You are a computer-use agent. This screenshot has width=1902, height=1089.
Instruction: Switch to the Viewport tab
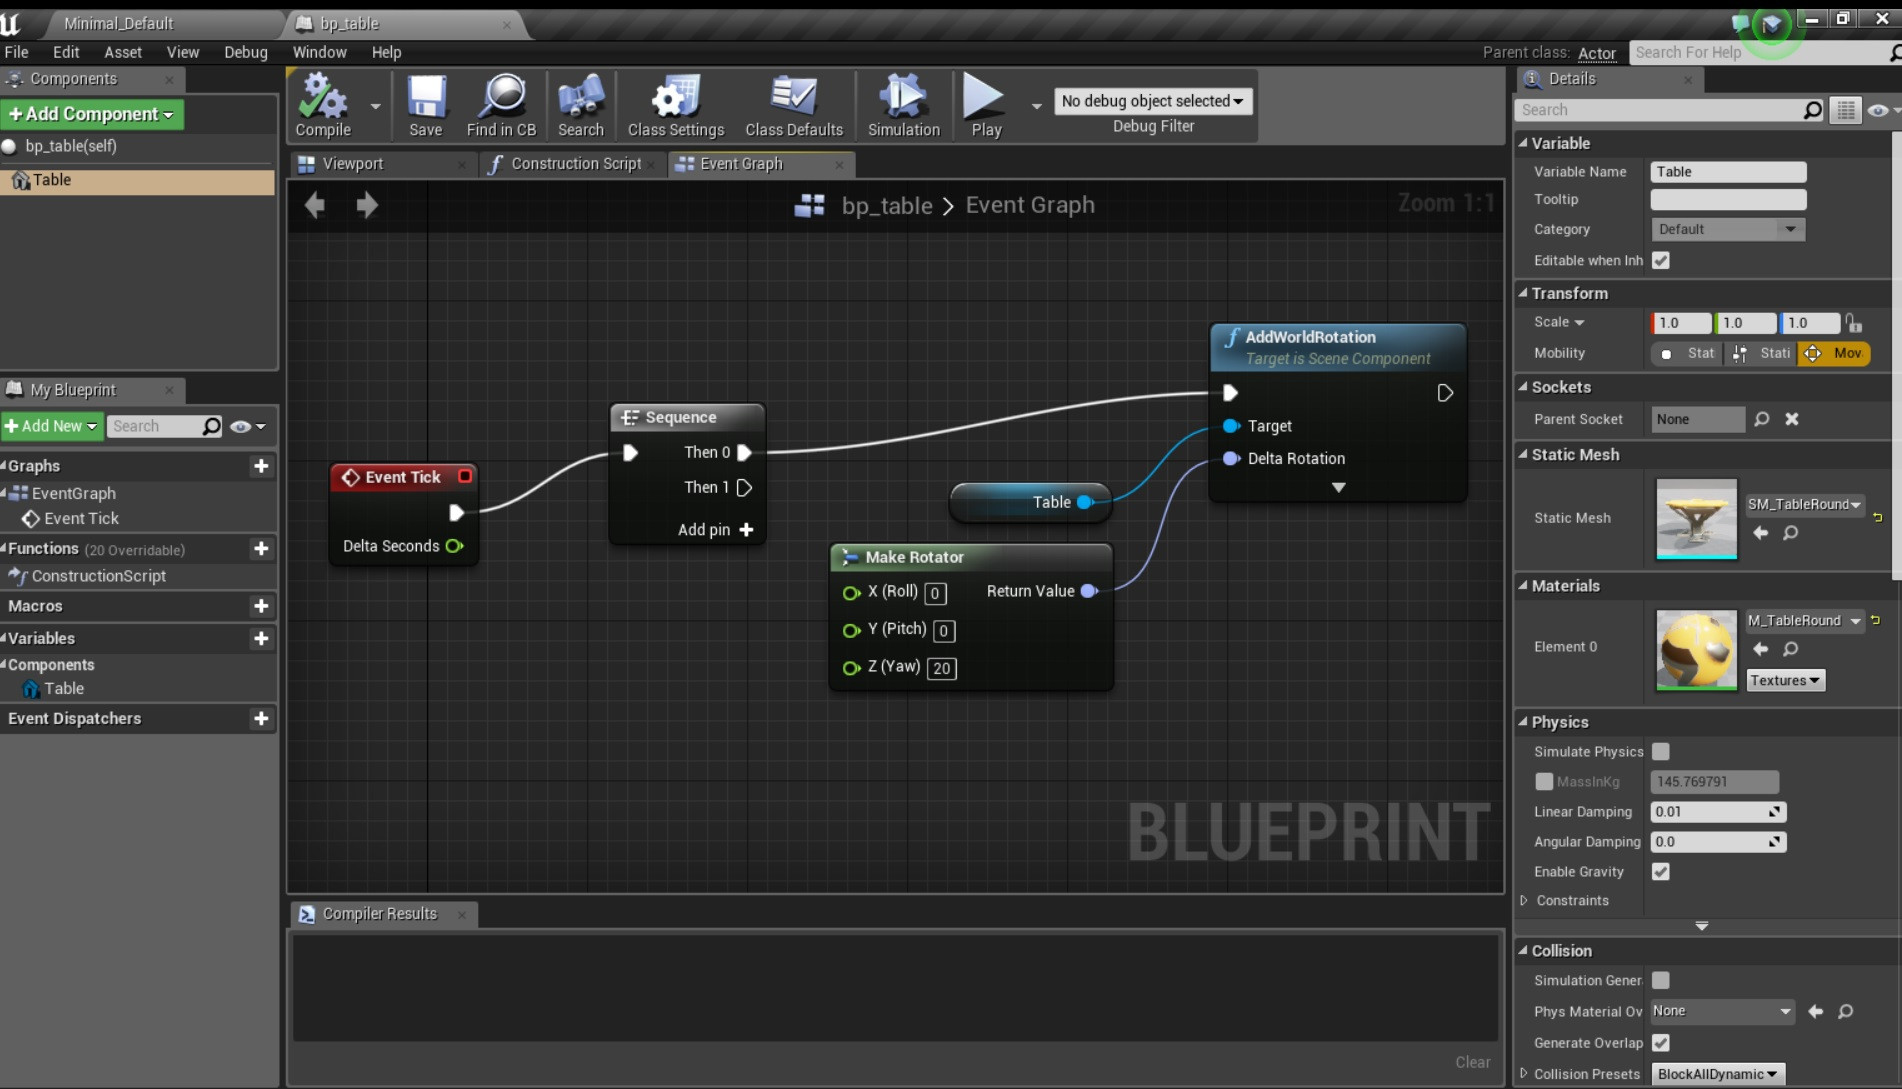pos(353,163)
